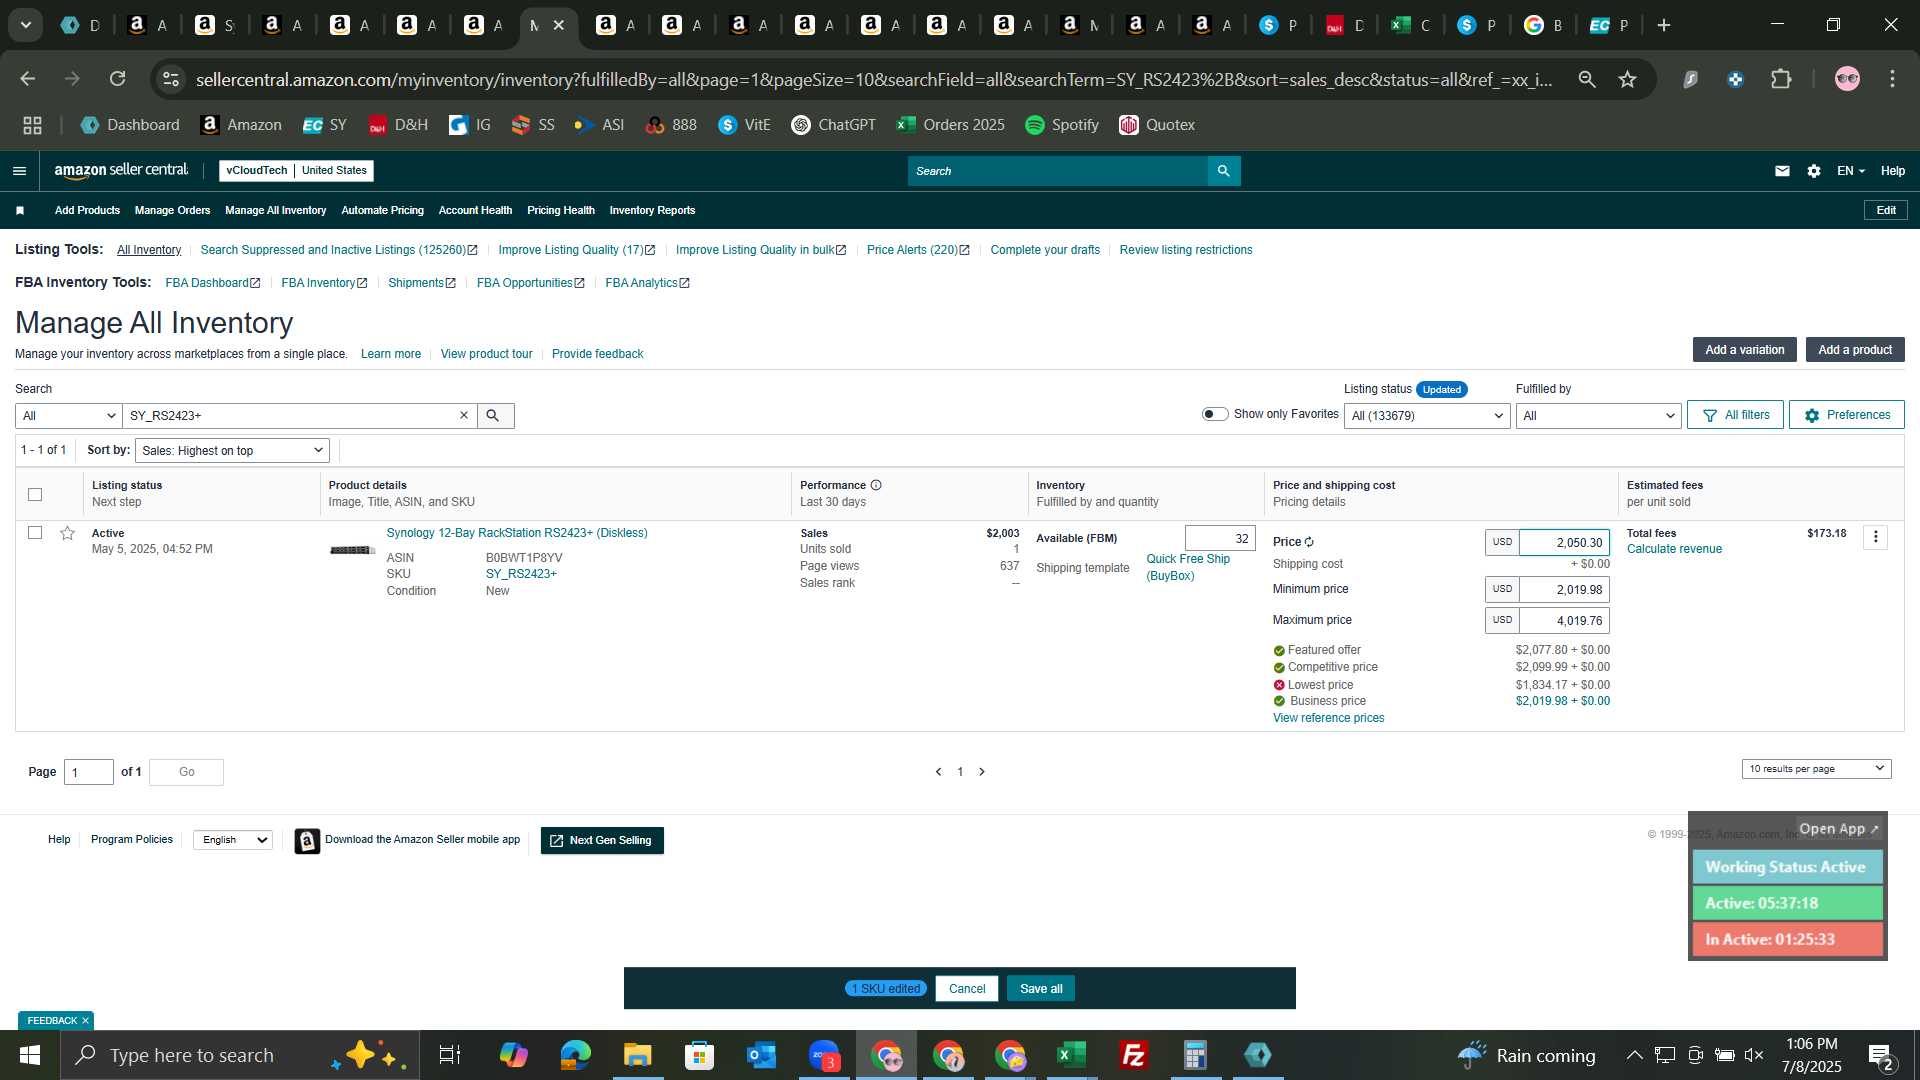This screenshot has height=1080, width=1920.
Task: Toggle Show only Favorites switch
Action: [1215, 414]
